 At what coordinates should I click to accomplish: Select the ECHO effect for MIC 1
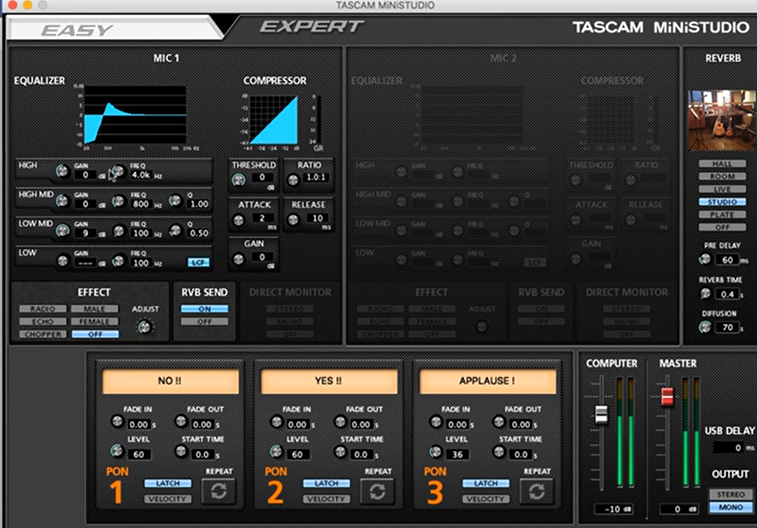pos(43,321)
